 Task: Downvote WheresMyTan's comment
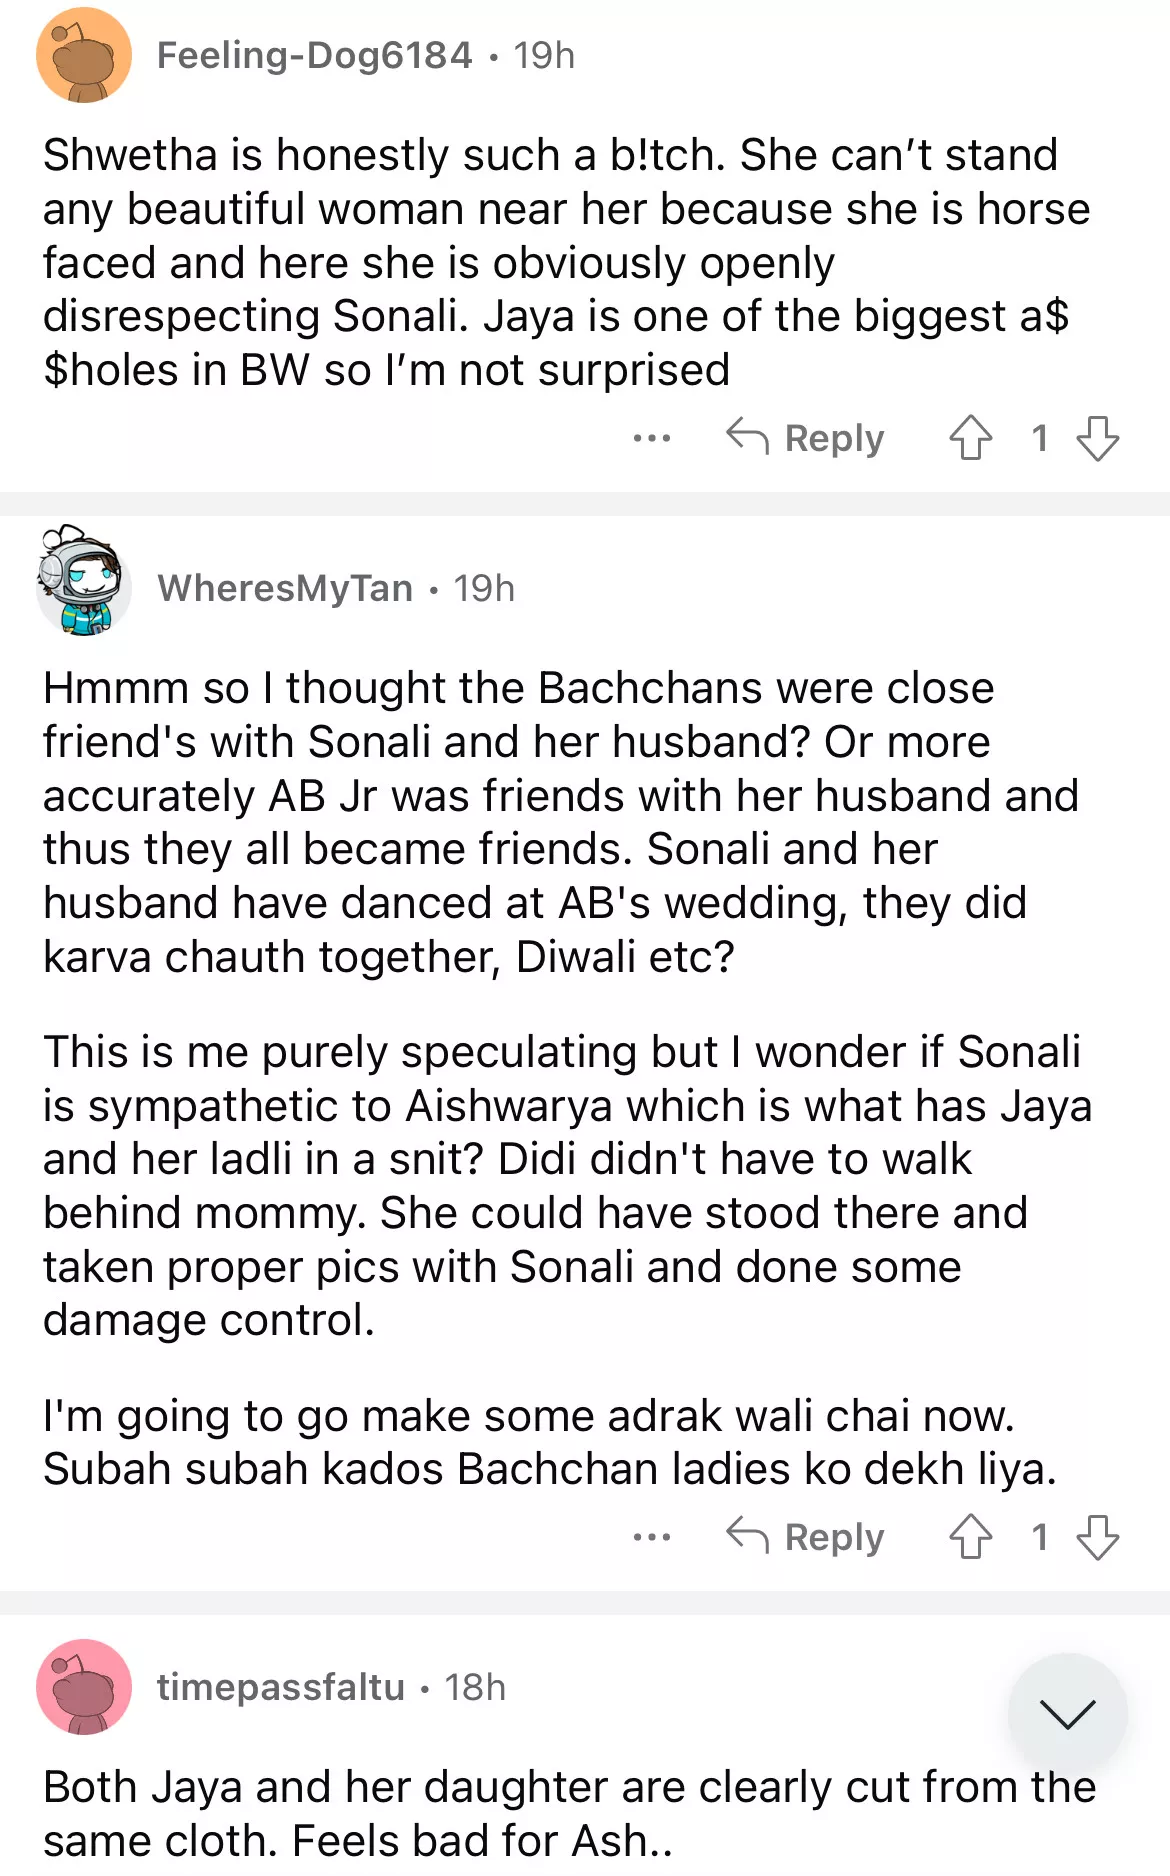1097,1537
